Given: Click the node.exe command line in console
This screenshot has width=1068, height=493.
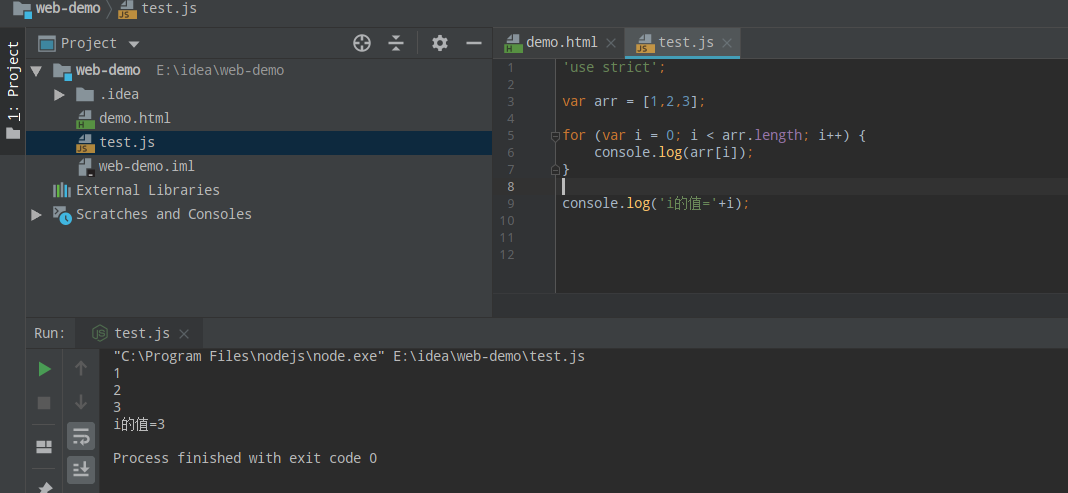Looking at the screenshot, I should [x=349, y=356].
